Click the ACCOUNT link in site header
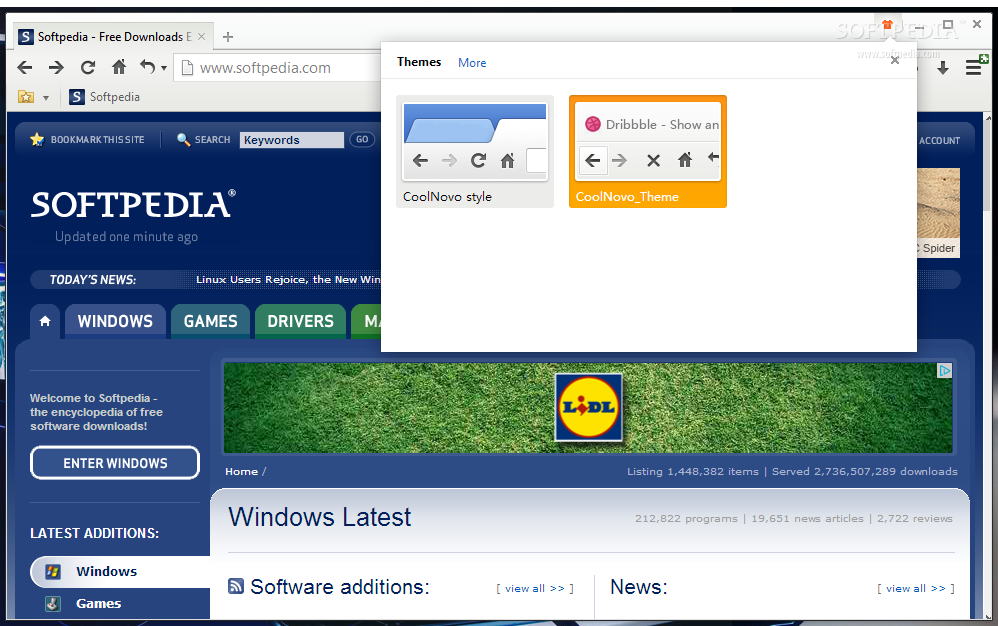Image resolution: width=998 pixels, height=626 pixels. [x=939, y=141]
